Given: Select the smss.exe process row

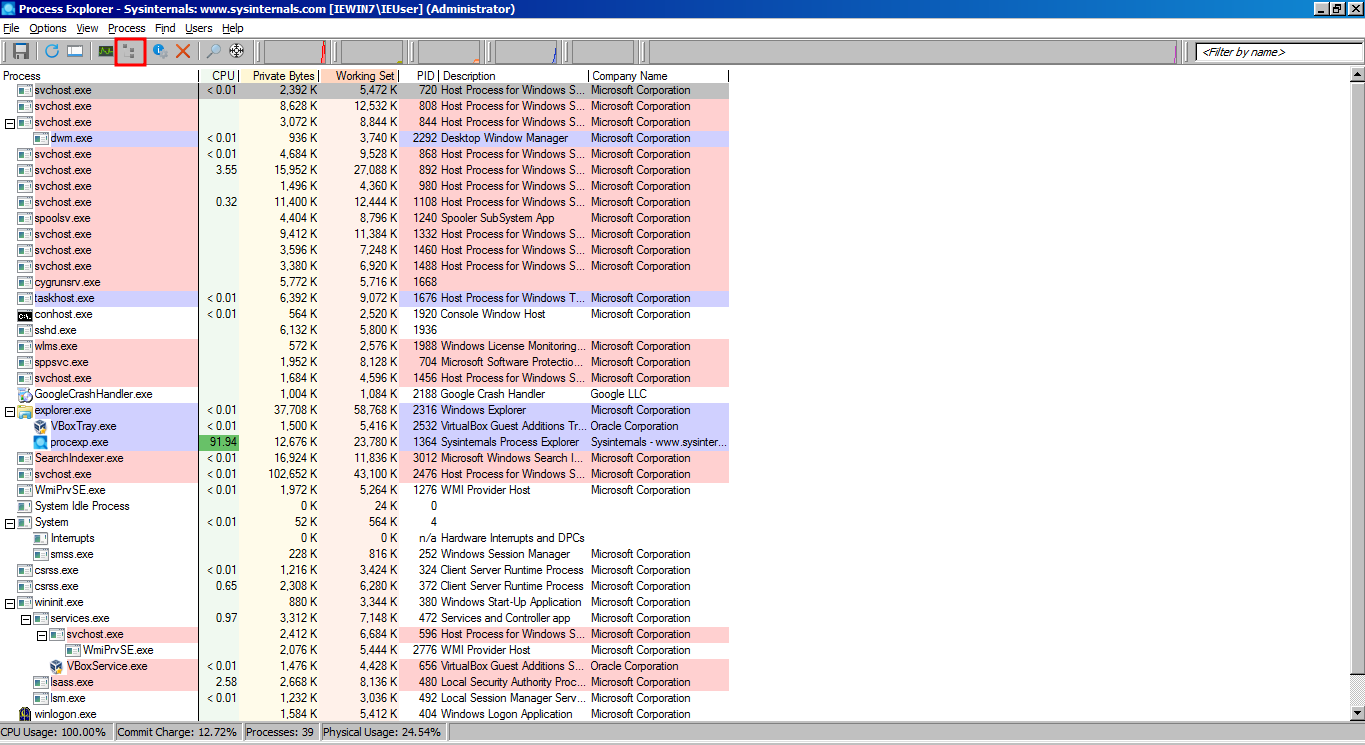Looking at the screenshot, I should [364, 554].
